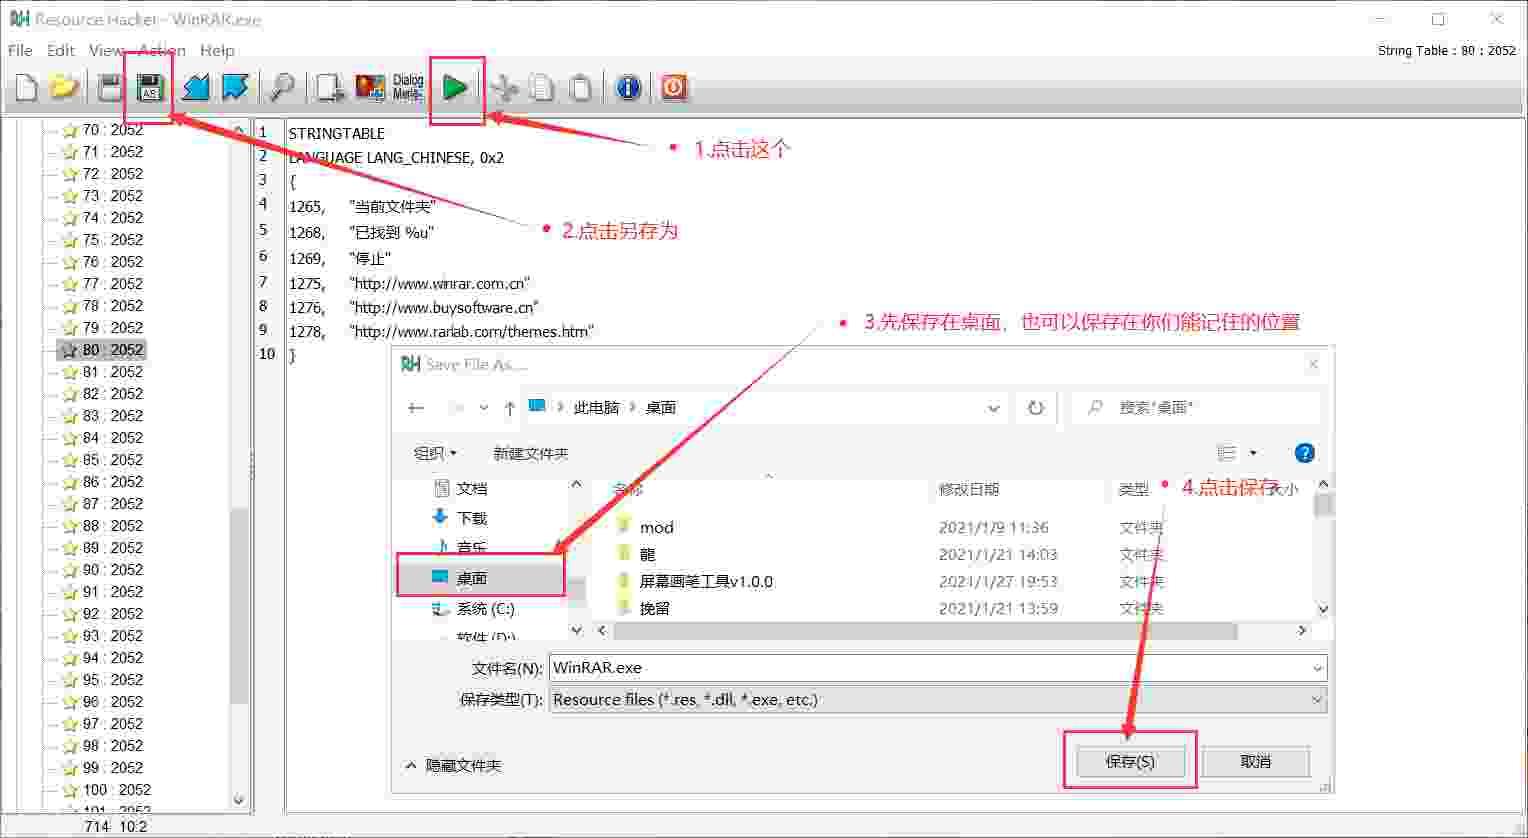The width and height of the screenshot is (1528, 838).
Task: Click the 此电脑 breadcrumb in the path
Action: tap(597, 407)
